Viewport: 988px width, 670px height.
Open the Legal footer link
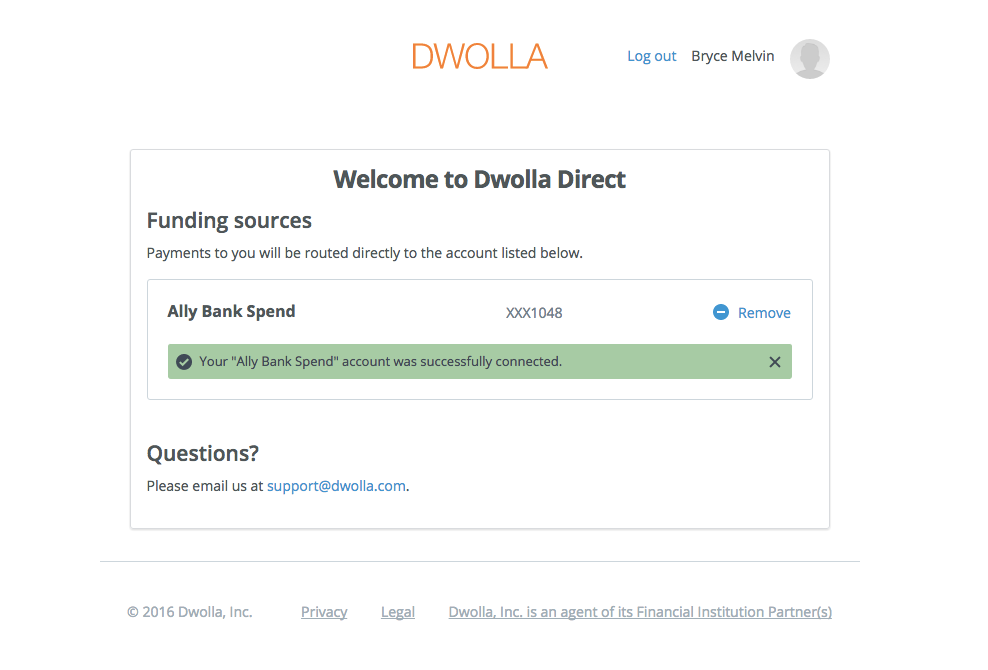coord(398,612)
